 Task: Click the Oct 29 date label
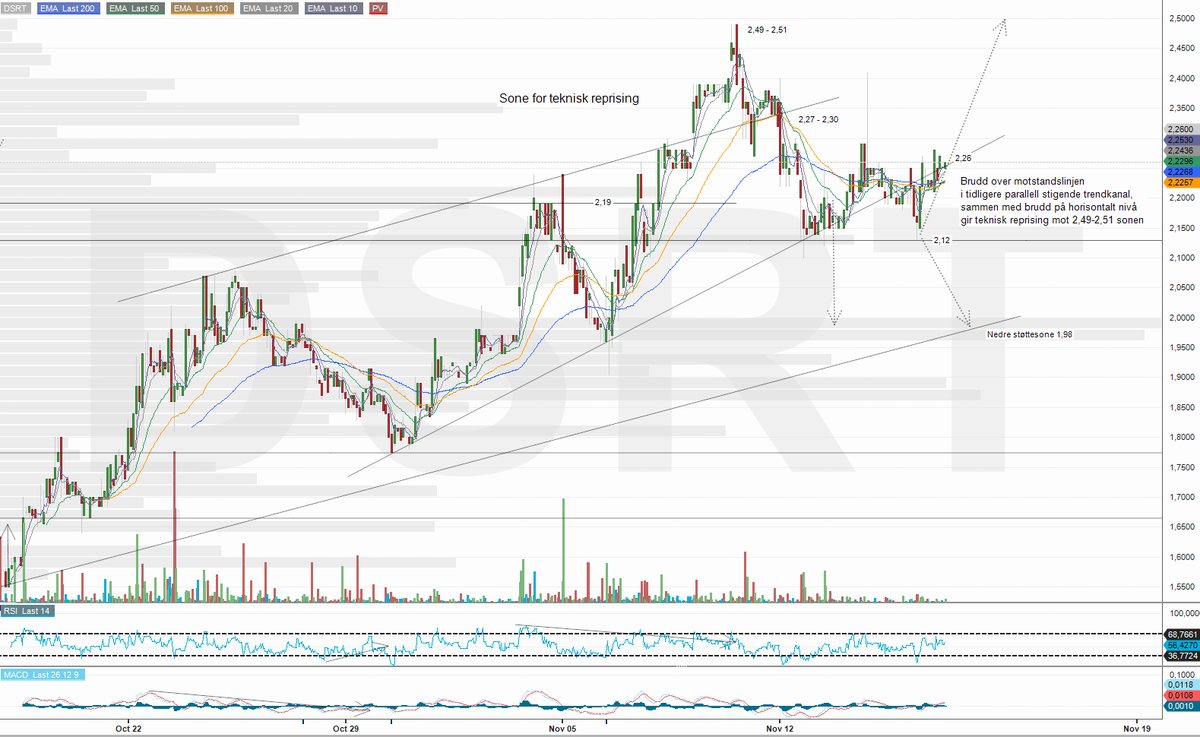pos(346,729)
